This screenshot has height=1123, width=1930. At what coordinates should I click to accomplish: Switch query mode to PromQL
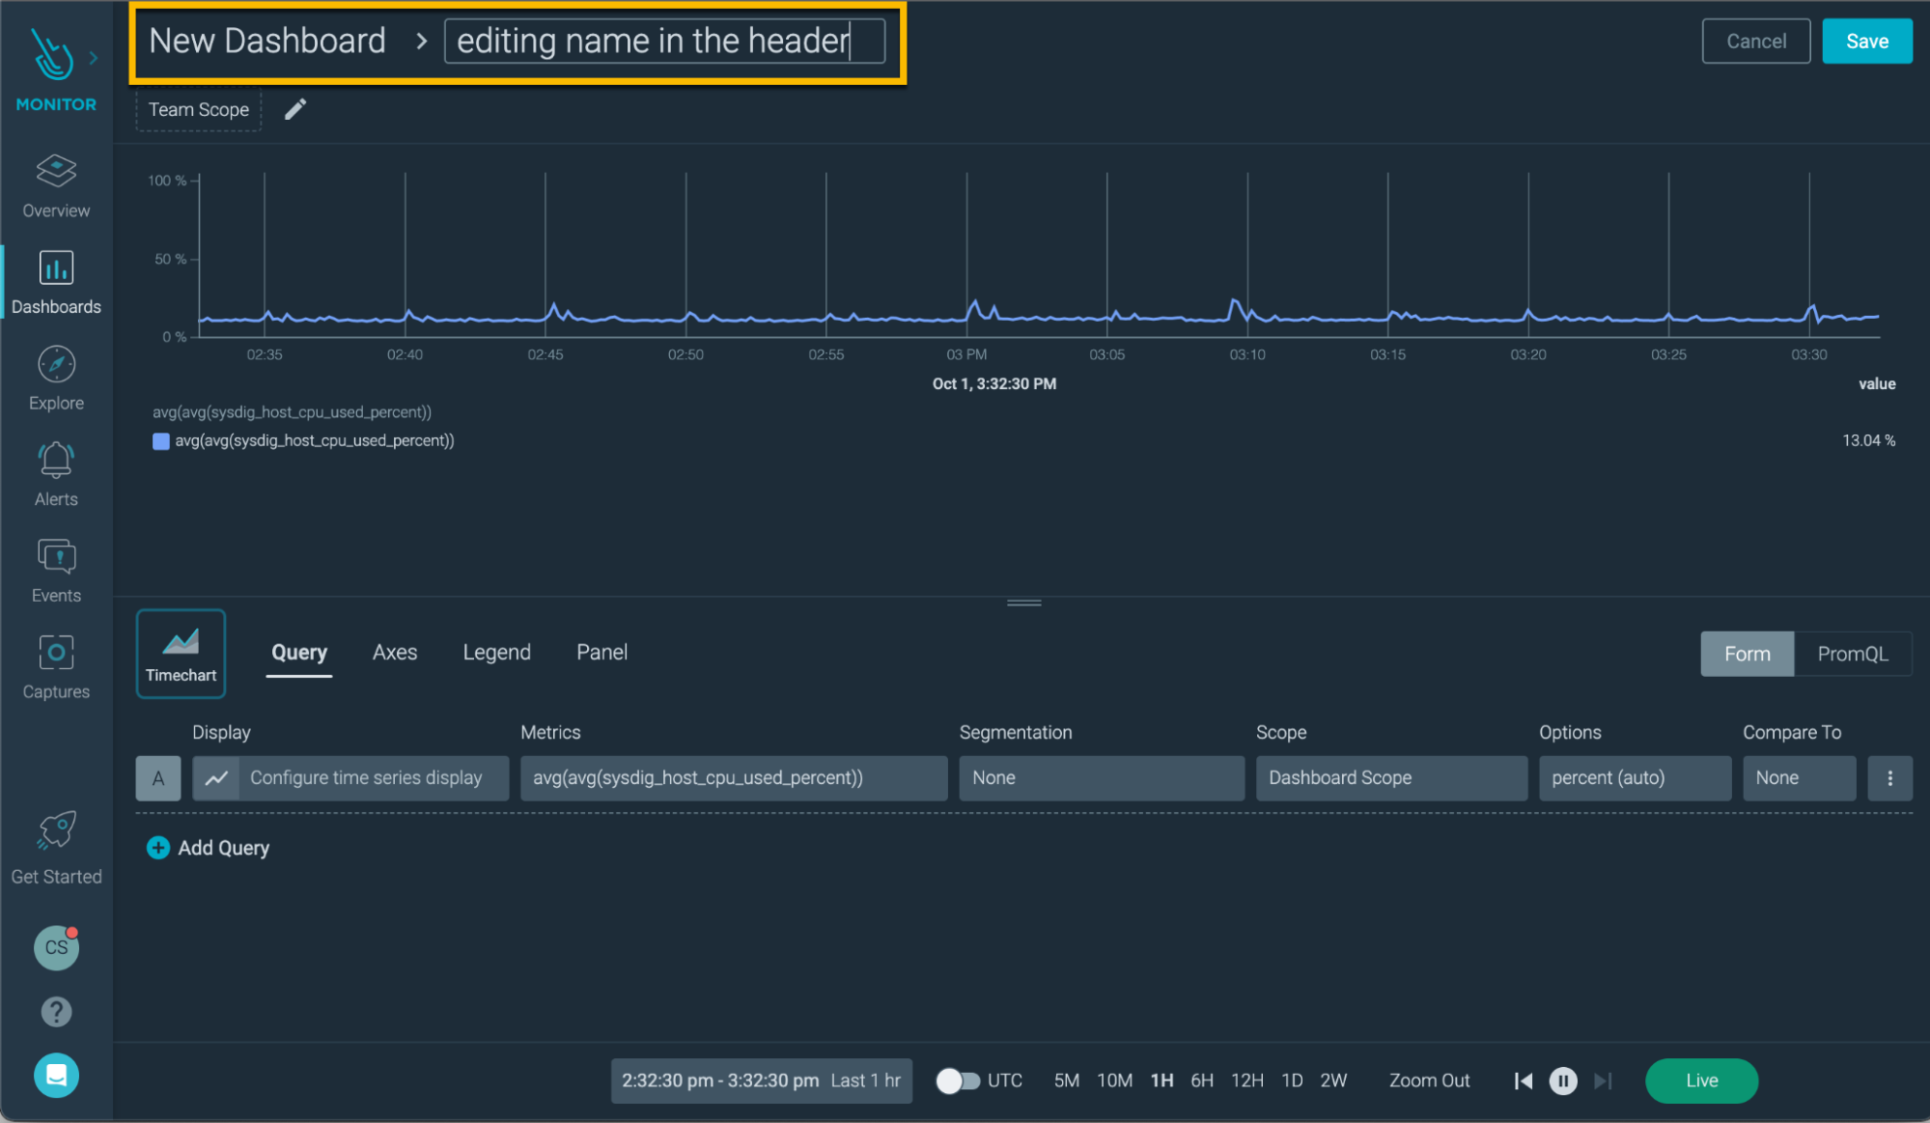(1852, 654)
